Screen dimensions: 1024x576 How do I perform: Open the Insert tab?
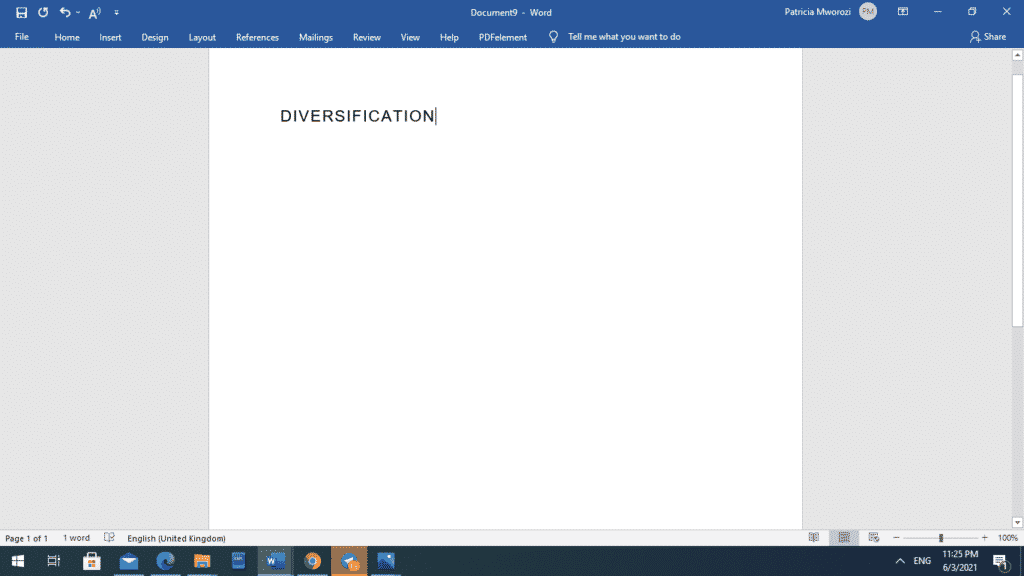(110, 37)
